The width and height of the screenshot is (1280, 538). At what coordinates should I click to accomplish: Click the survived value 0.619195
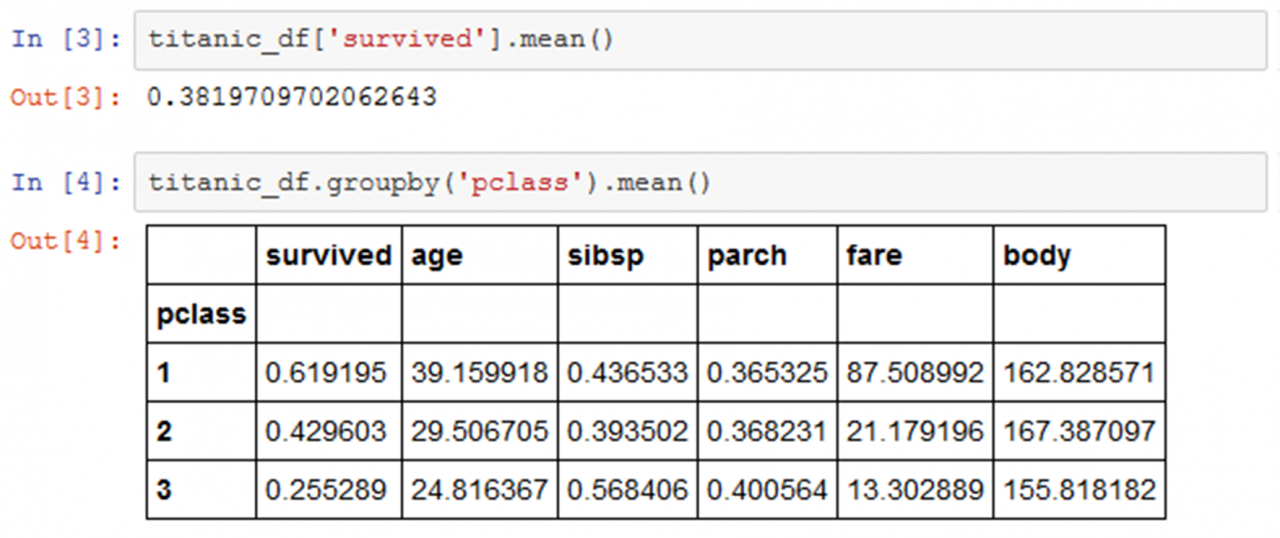coord(326,374)
